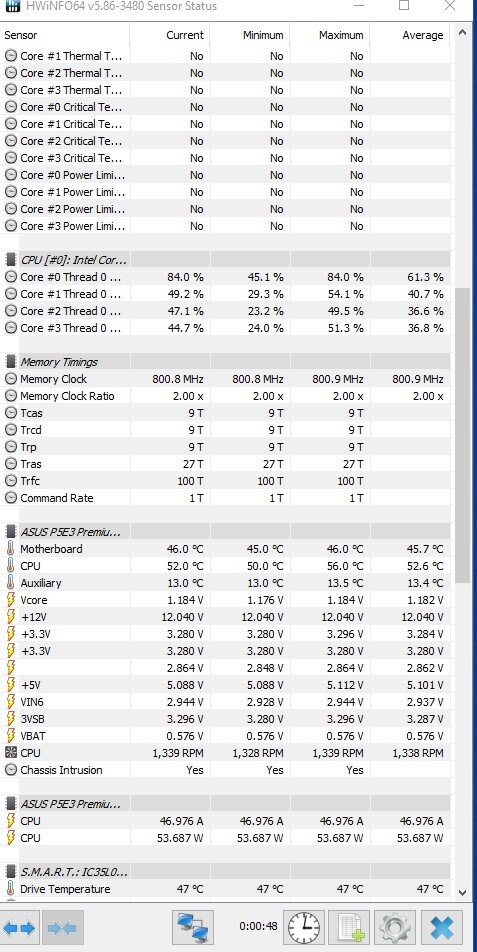Select the Chassis Intrusion row
477x952 pixels.
click(x=225, y=770)
